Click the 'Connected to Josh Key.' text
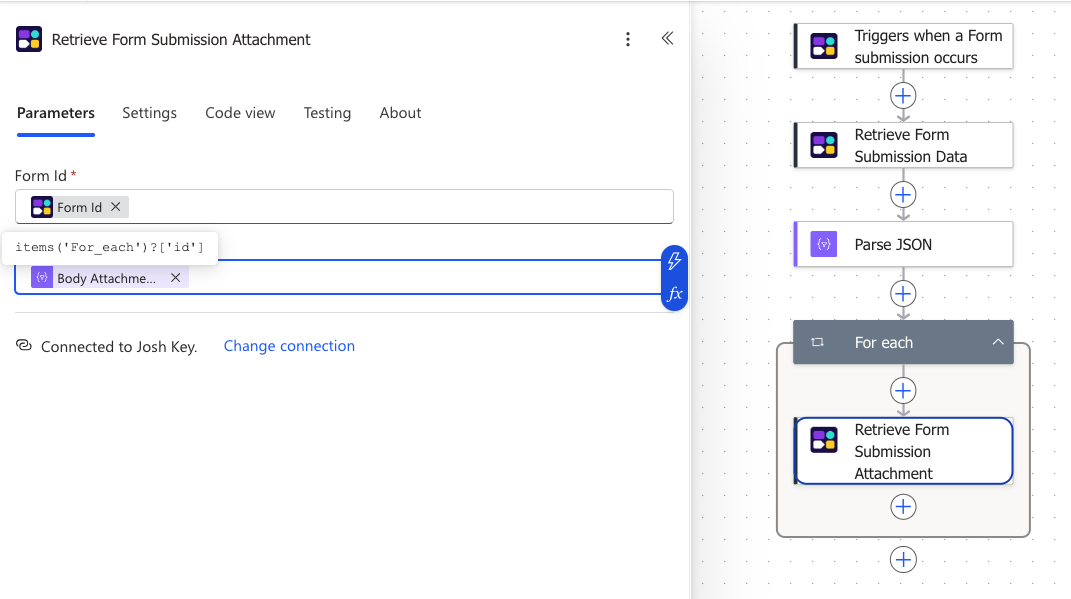 tap(119, 346)
